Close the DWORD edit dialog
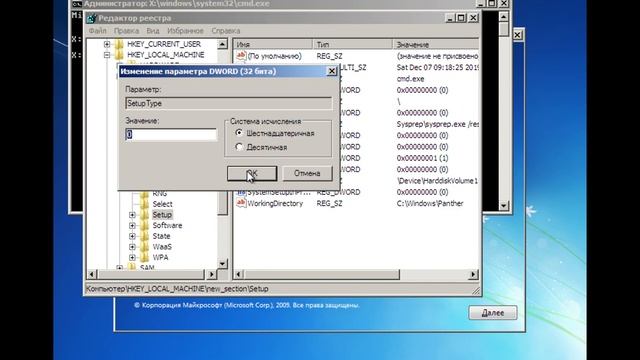 (332, 71)
